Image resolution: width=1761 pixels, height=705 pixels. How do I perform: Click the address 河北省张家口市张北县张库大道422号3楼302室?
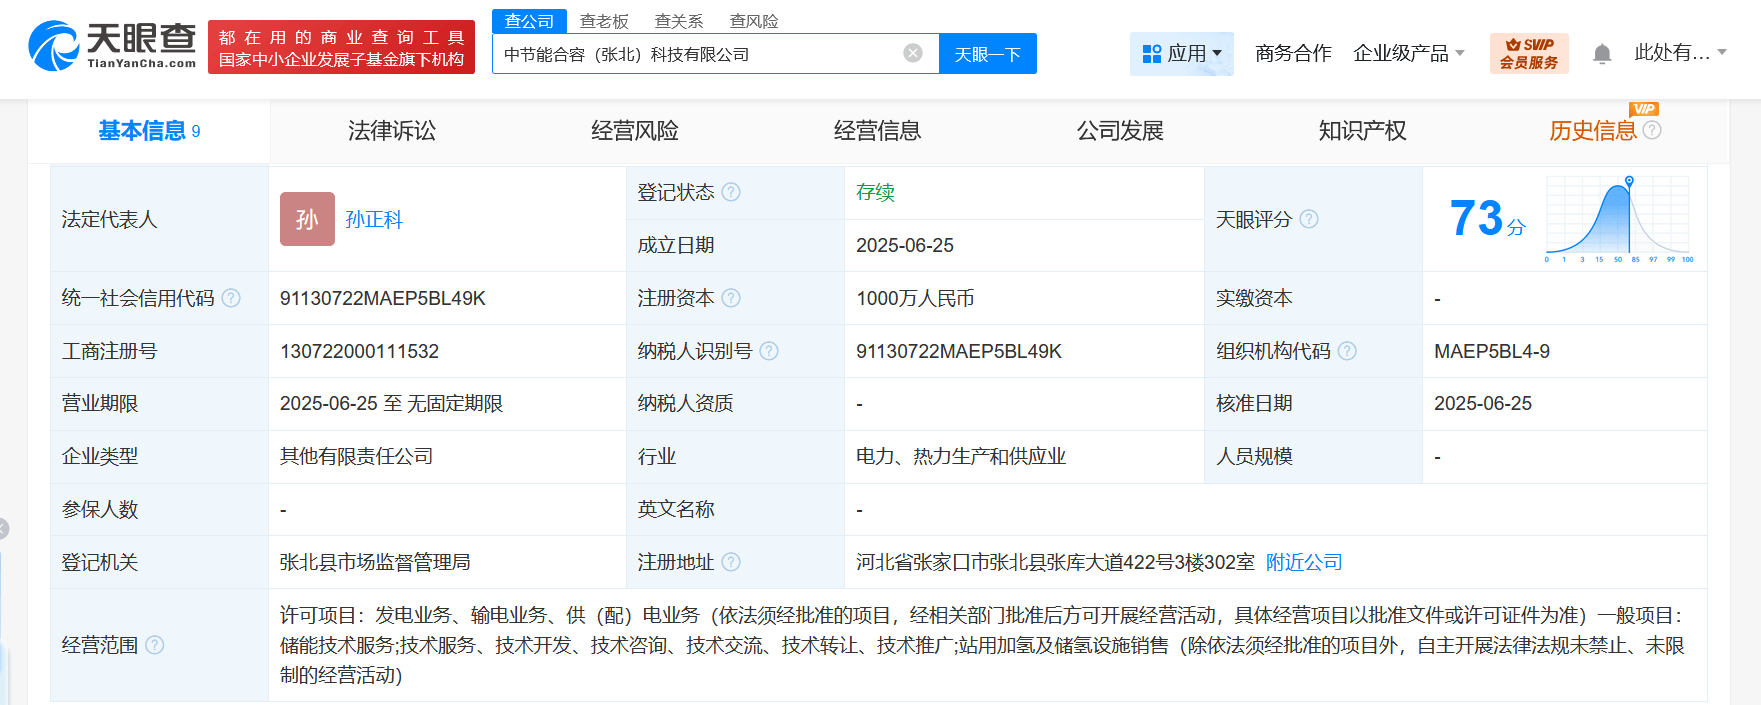pos(1055,562)
